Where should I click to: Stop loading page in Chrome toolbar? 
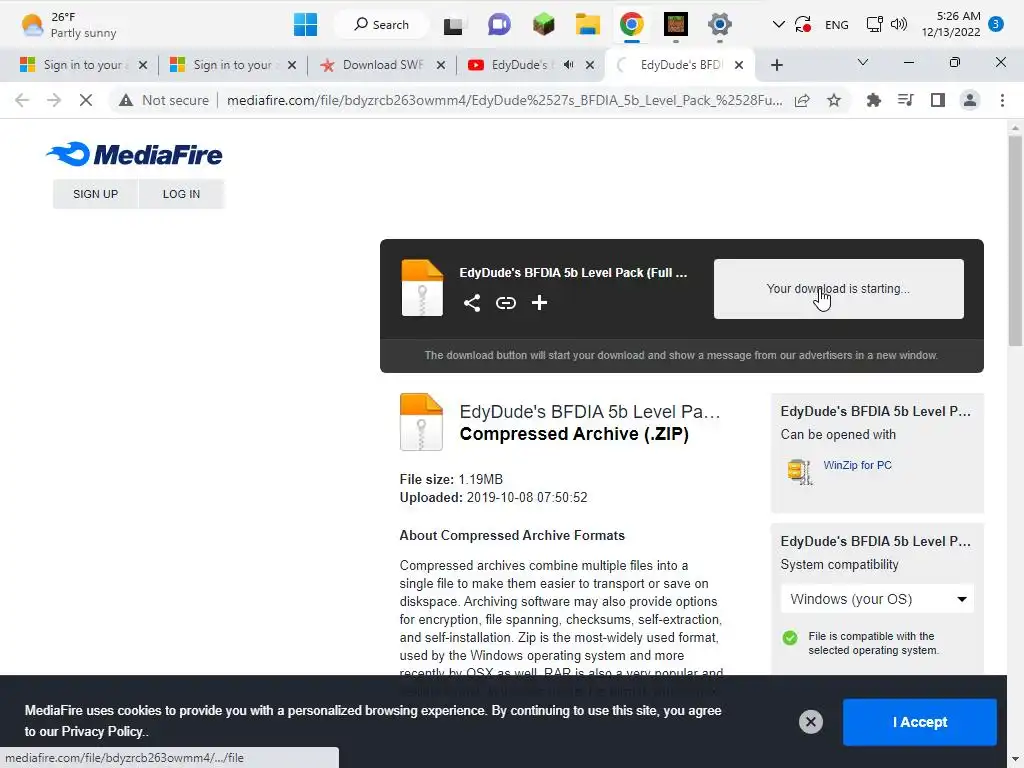86,101
